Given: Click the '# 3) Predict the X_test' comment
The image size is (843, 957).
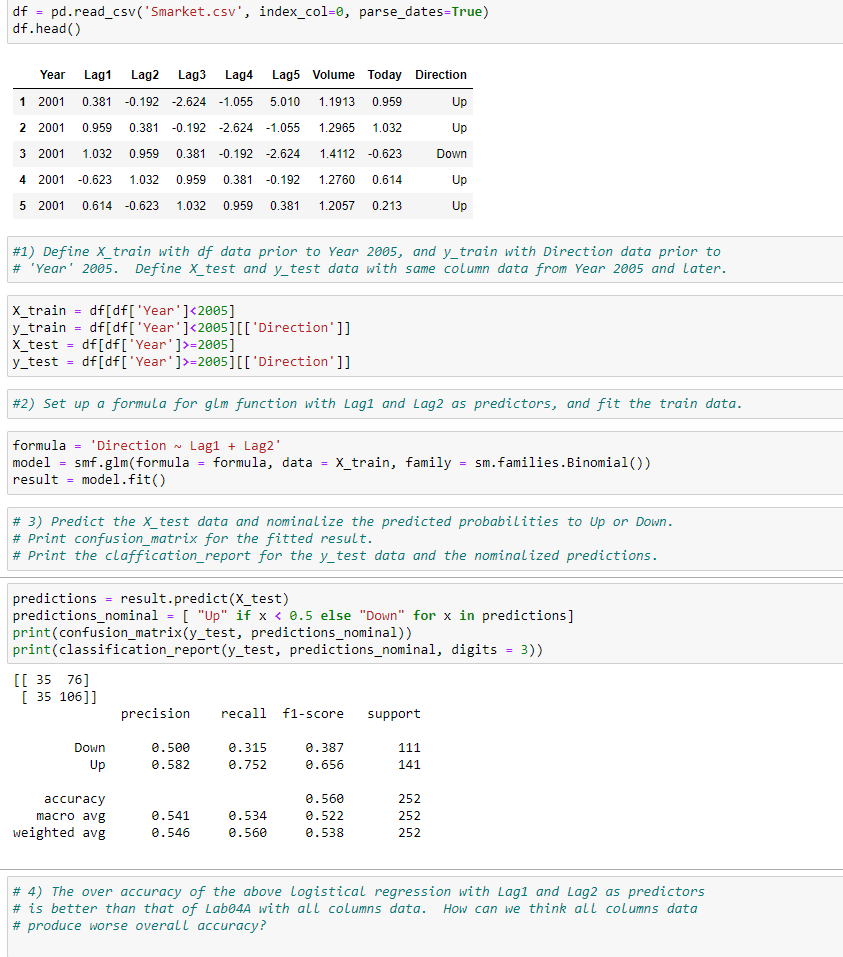Looking at the screenshot, I should tap(343, 522).
